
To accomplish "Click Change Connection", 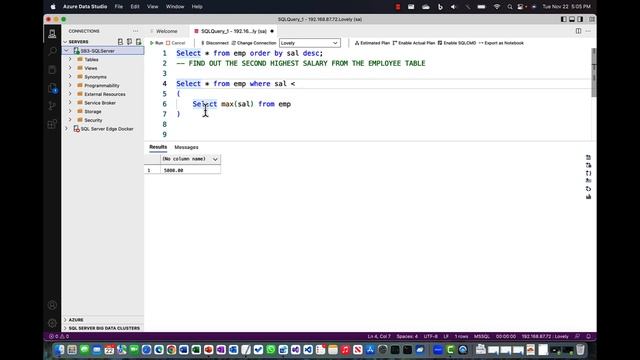I will tap(254, 43).
